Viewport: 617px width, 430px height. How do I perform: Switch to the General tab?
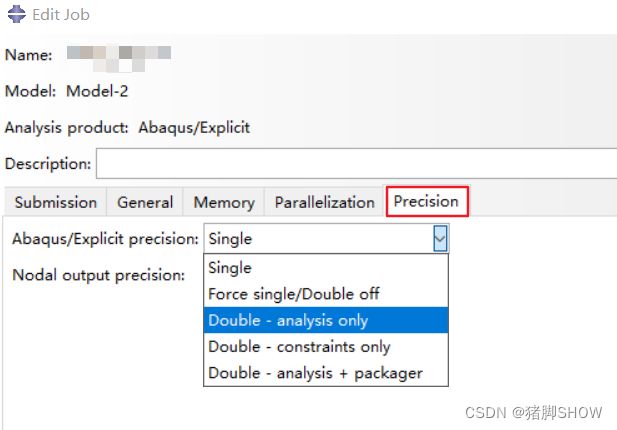click(x=145, y=202)
